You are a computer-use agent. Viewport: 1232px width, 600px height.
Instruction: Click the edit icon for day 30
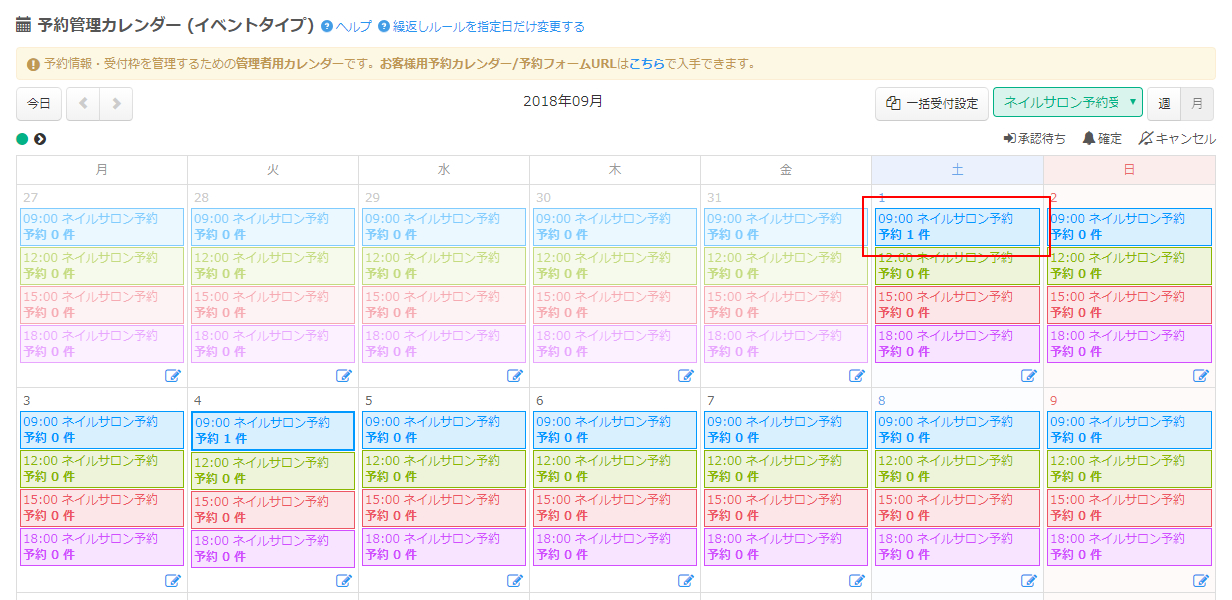686,376
